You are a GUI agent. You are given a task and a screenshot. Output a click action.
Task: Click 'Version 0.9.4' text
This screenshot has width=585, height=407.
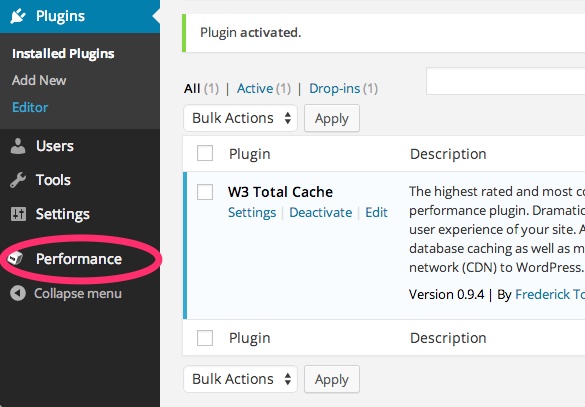click(447, 294)
